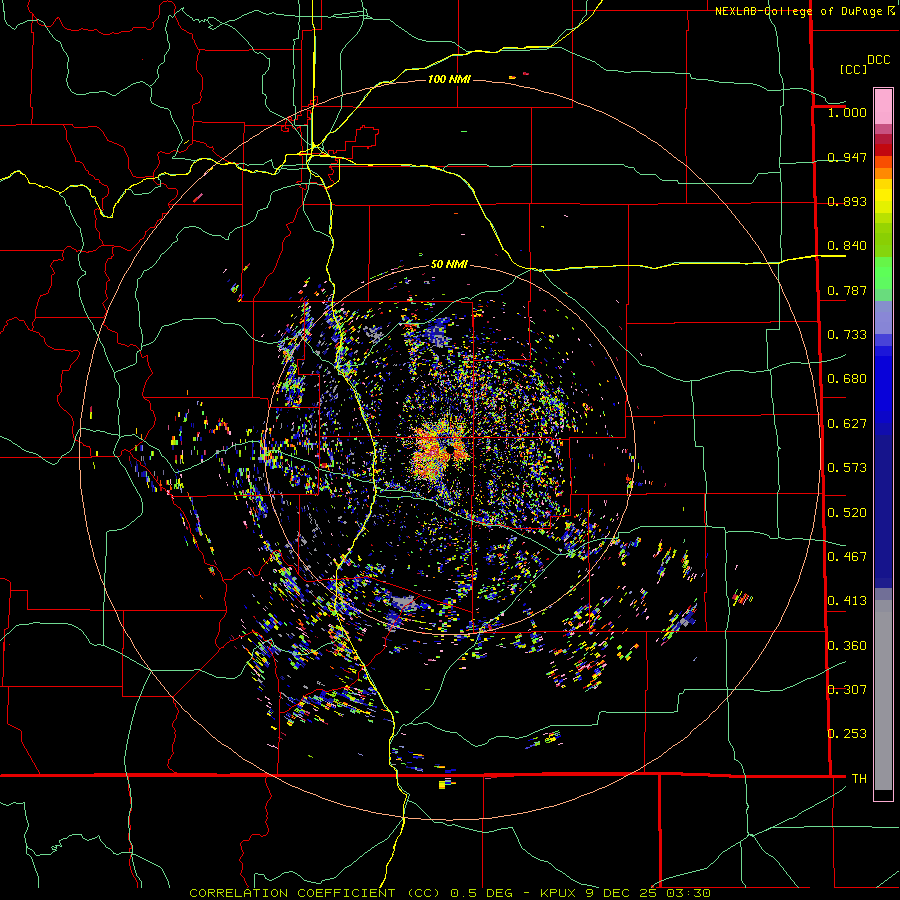Click the 0.467 color scale value

pyautogui.click(x=847, y=557)
